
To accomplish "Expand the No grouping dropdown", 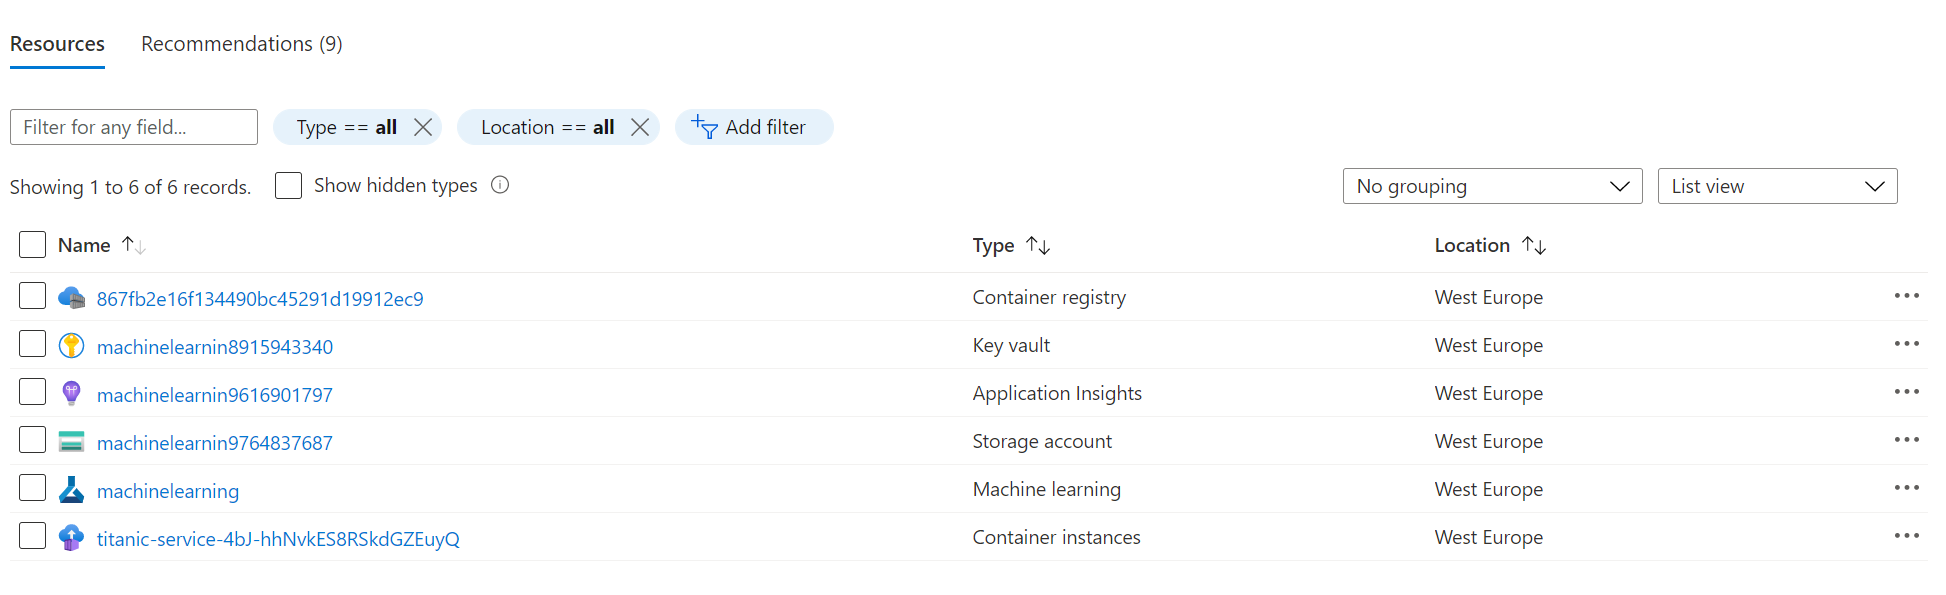I will point(1492,186).
